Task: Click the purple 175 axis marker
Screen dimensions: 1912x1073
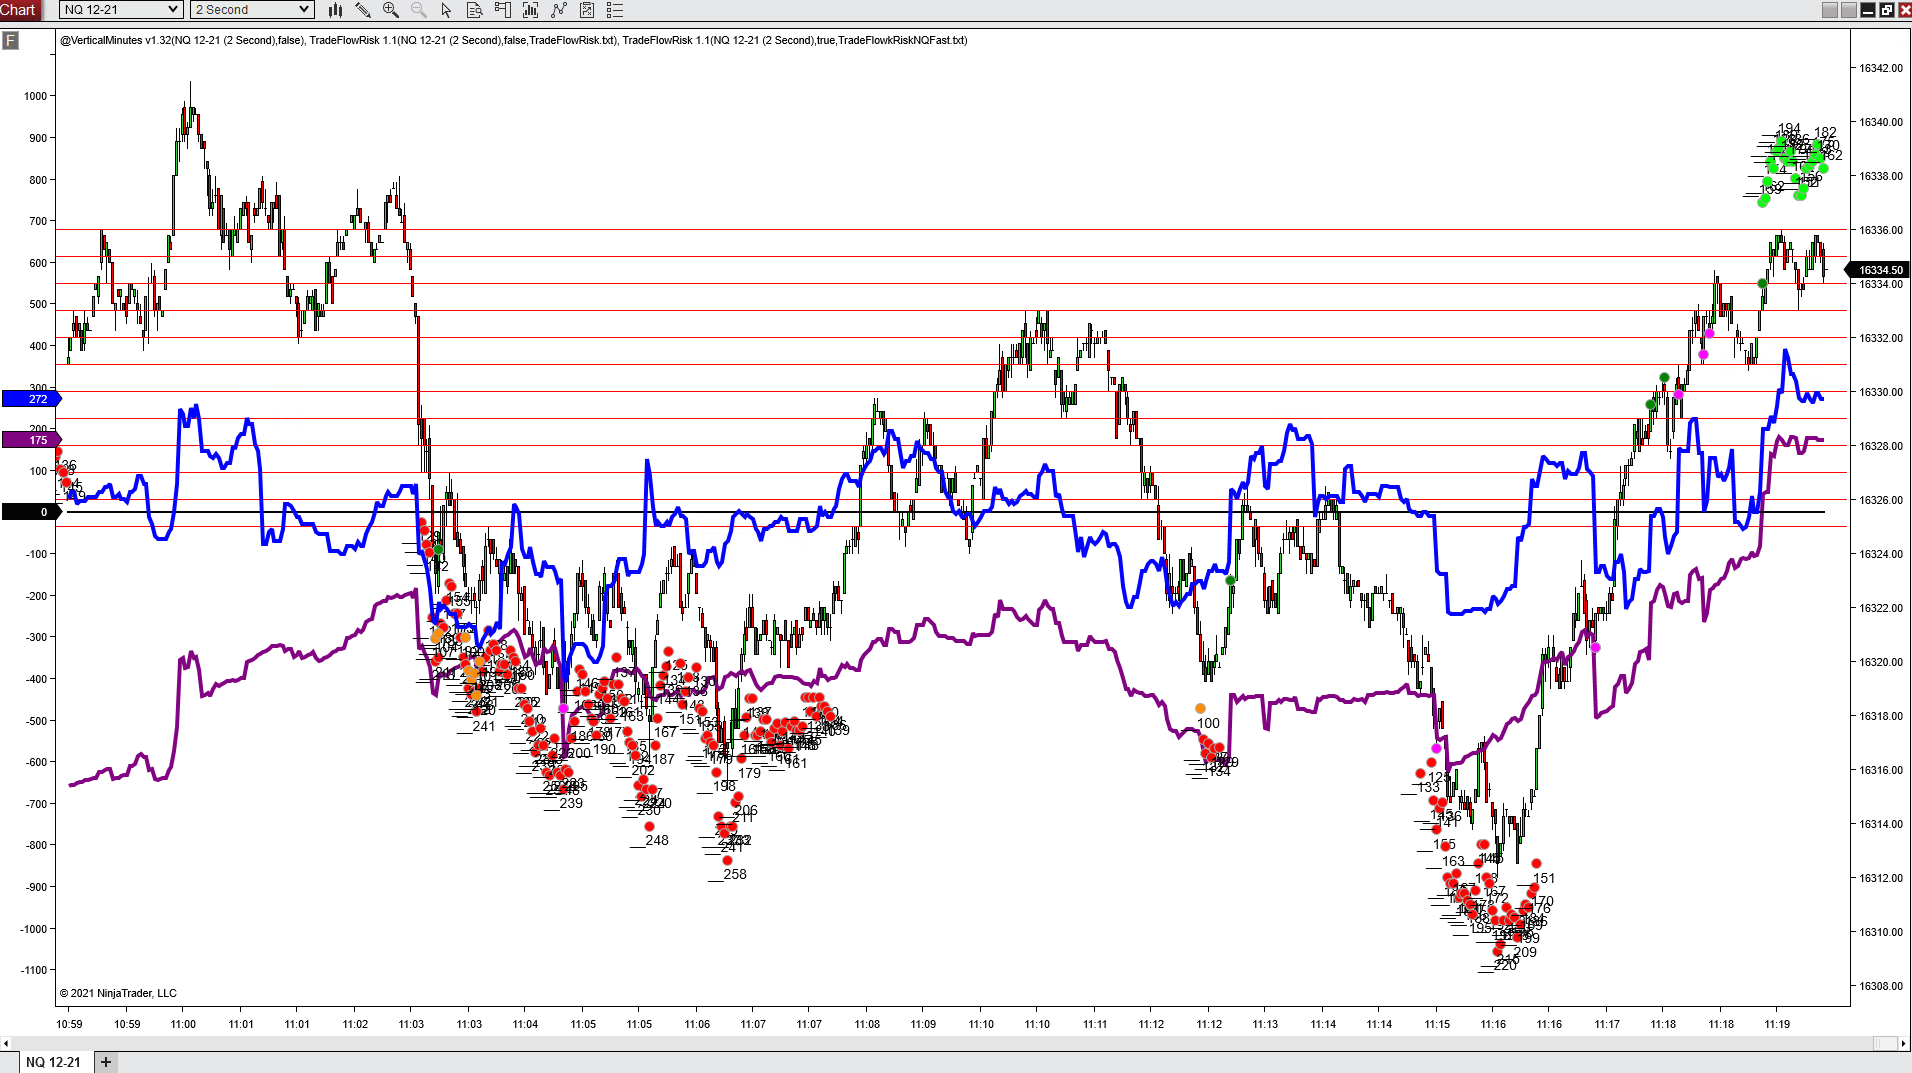Action: click(x=32, y=440)
